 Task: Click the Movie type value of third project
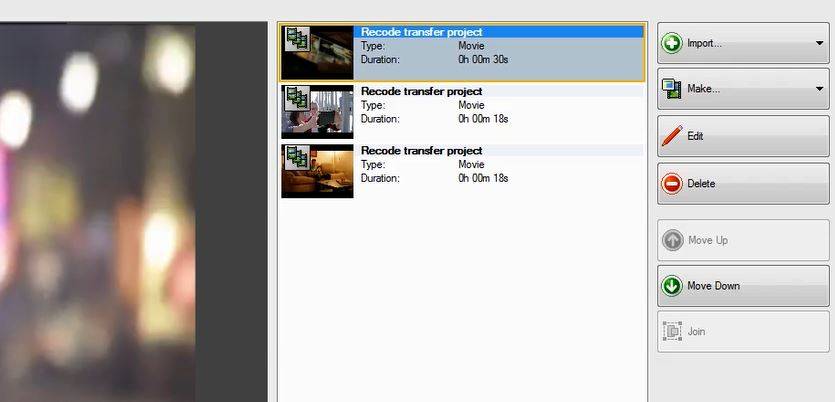click(471, 164)
